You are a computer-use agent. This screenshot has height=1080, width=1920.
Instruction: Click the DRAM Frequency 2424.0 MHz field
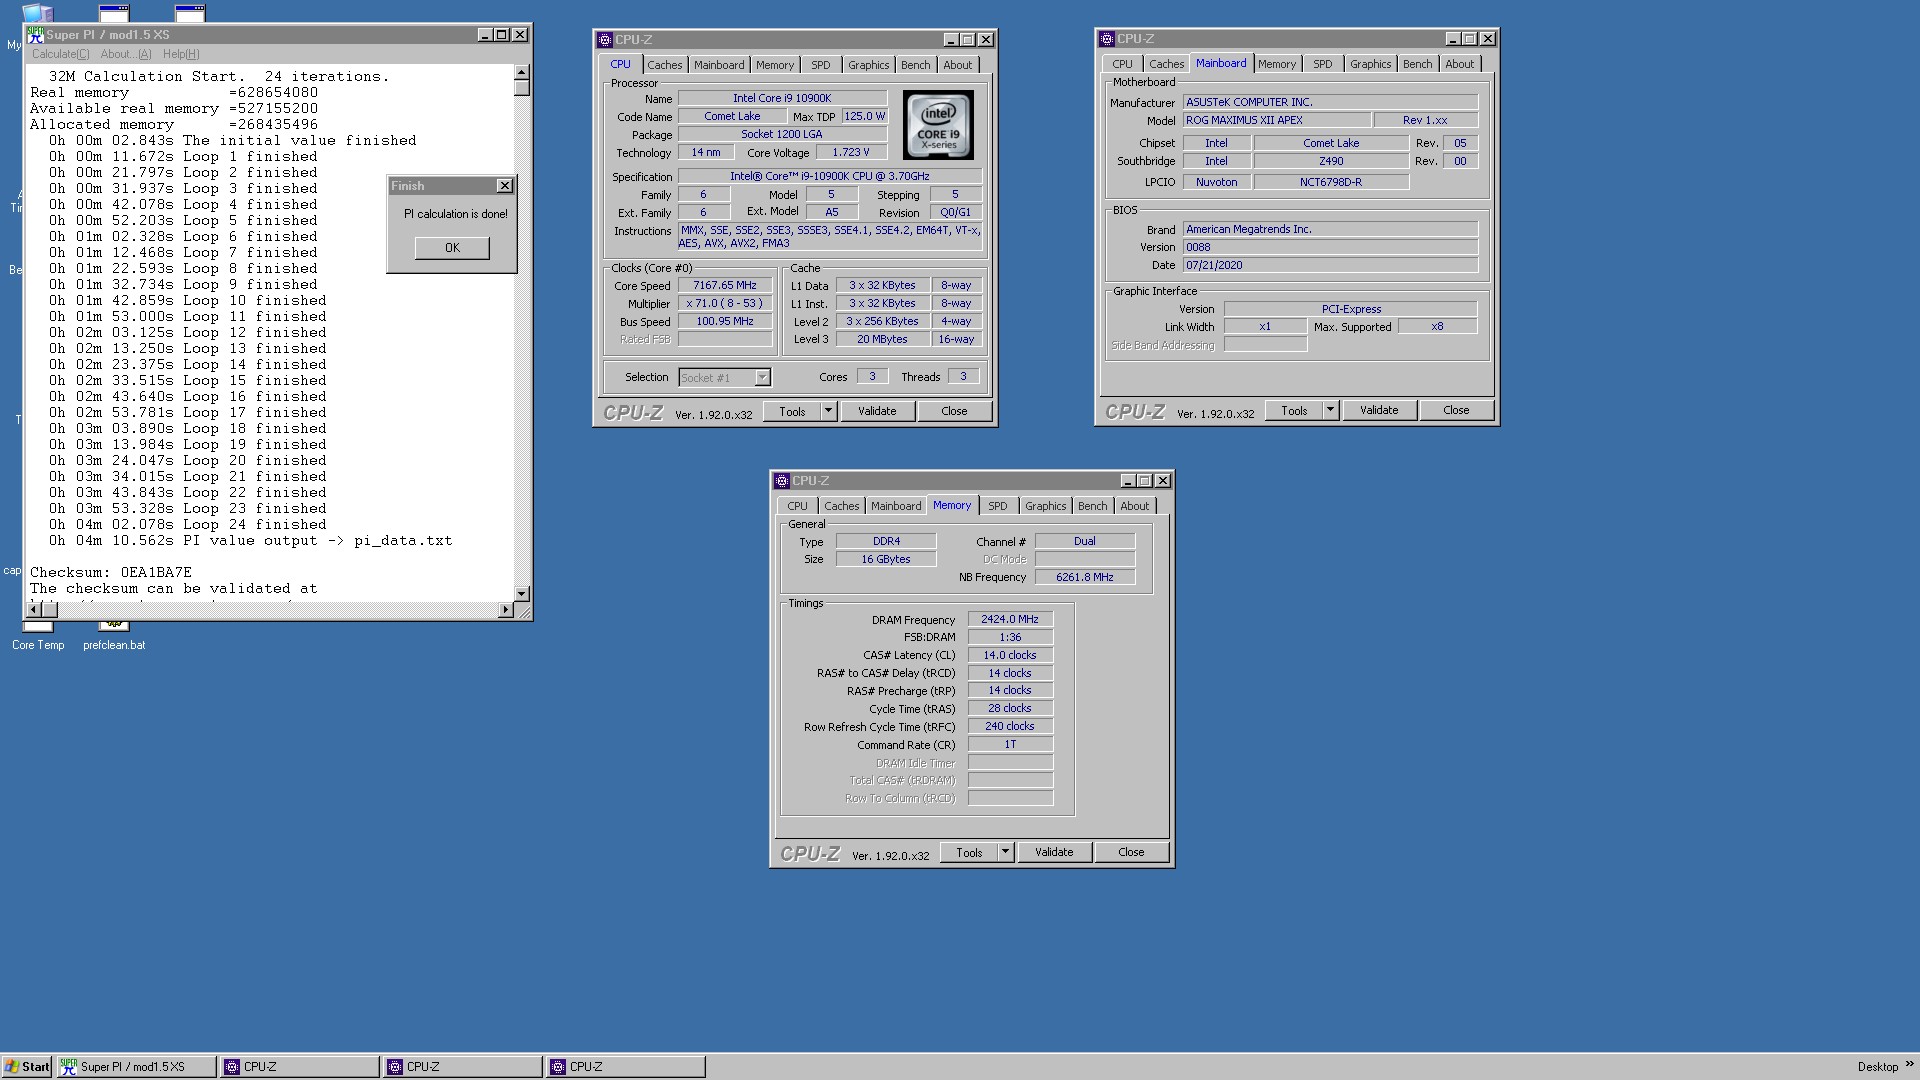(x=1010, y=619)
